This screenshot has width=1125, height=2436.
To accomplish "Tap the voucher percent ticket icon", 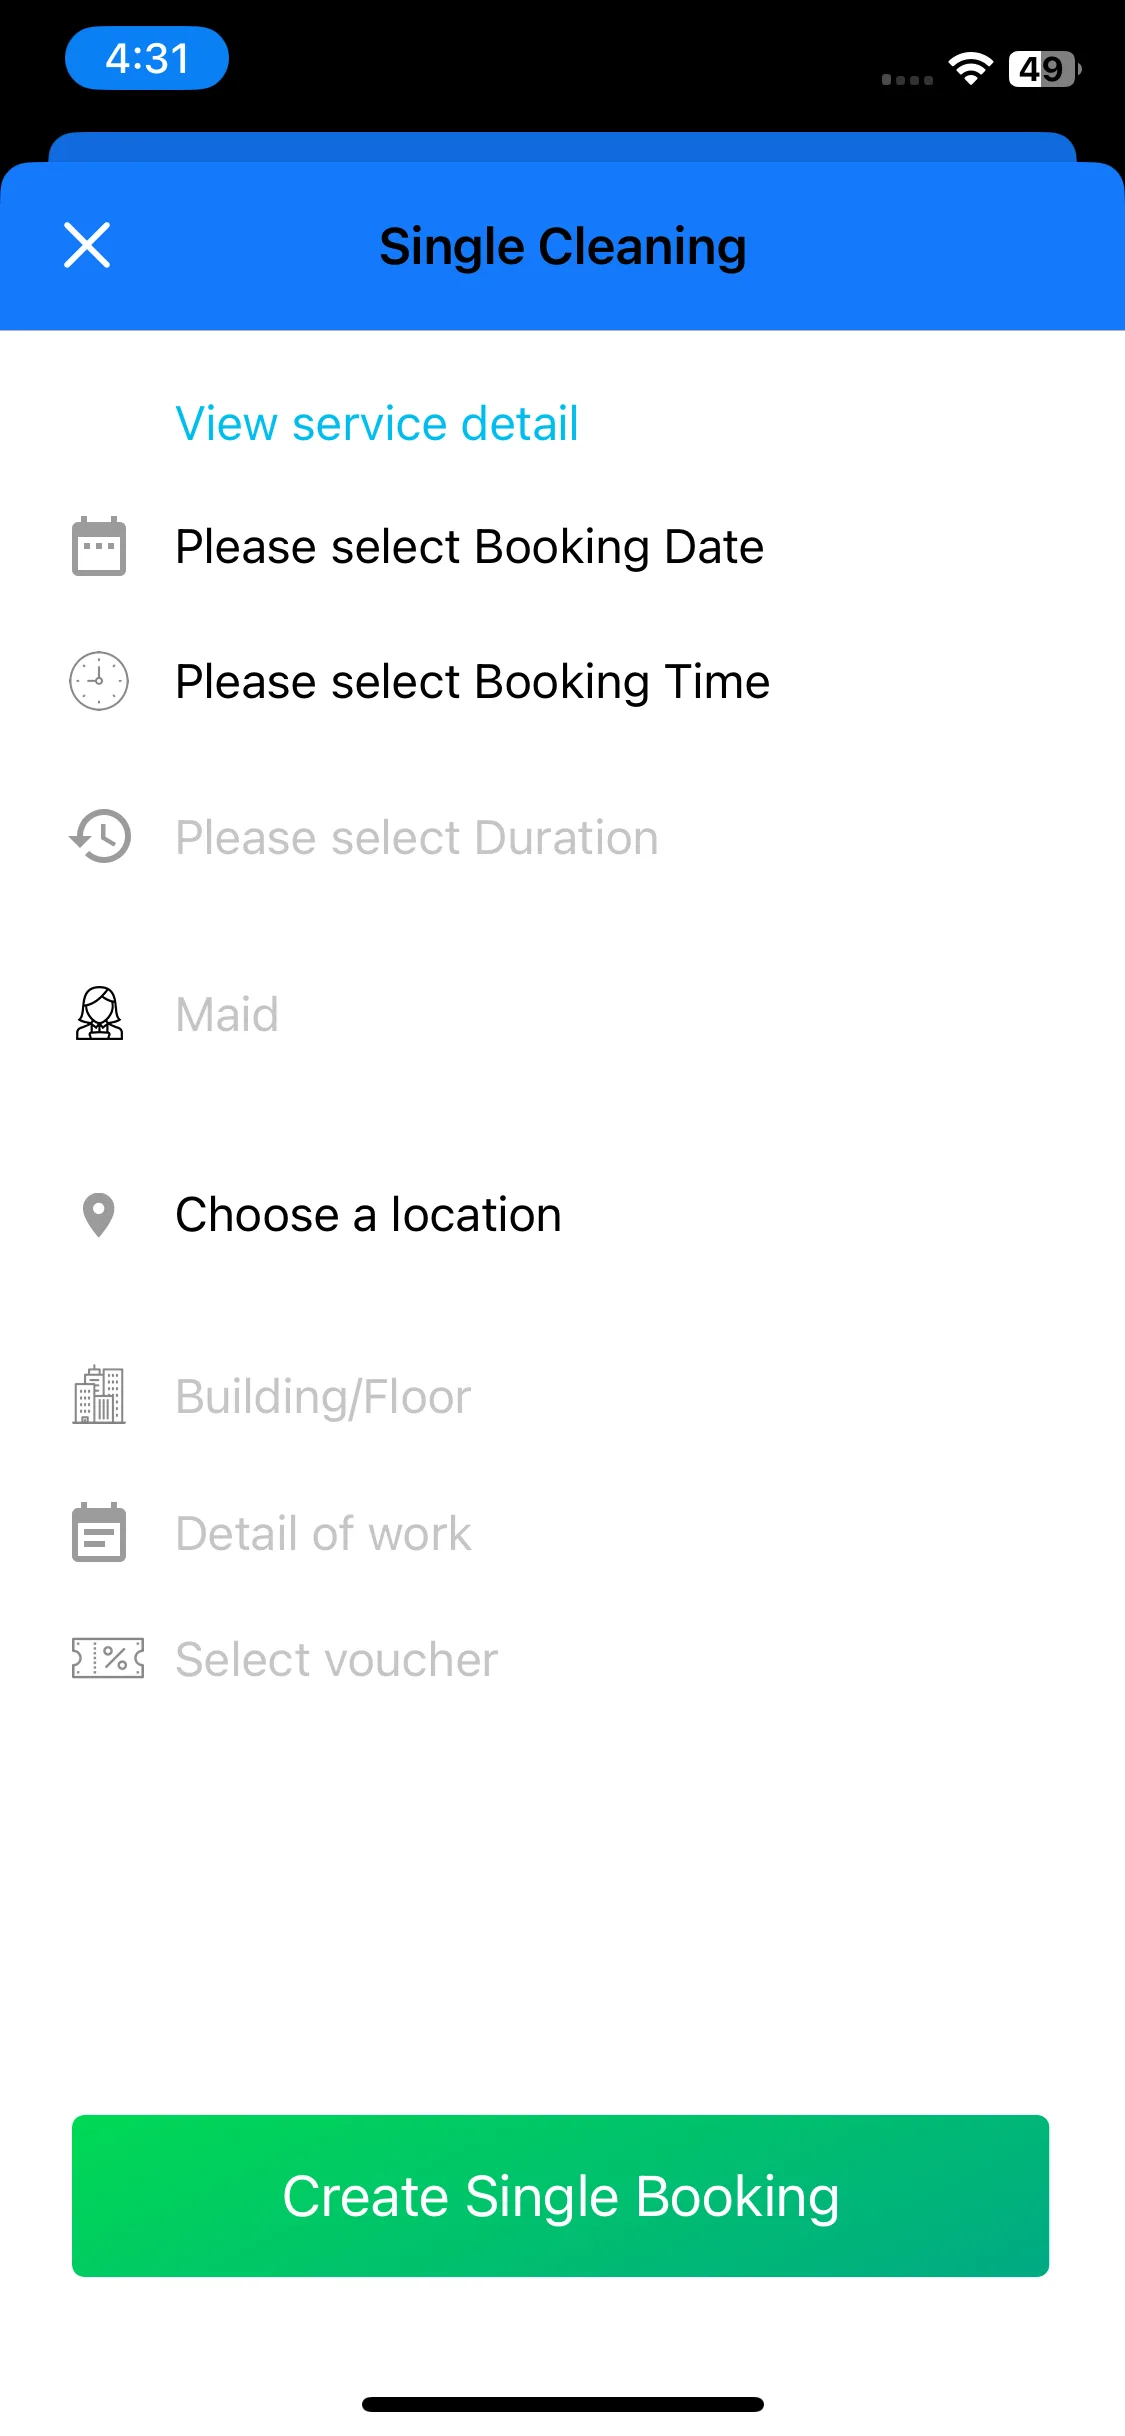I will coord(108,1658).
